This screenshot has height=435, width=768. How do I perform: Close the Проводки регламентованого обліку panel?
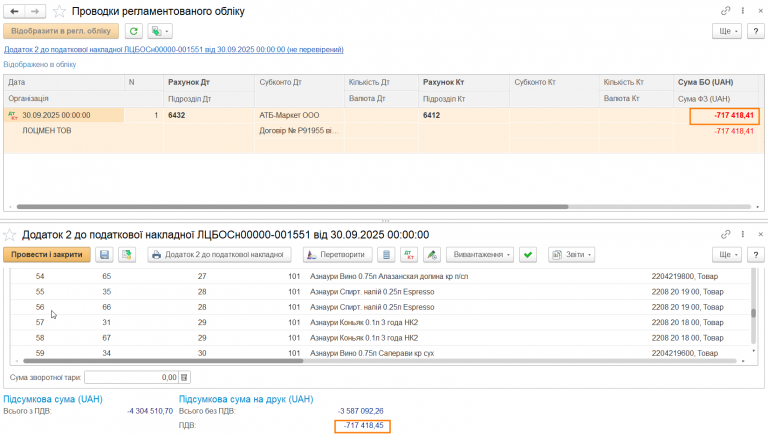[x=761, y=10]
